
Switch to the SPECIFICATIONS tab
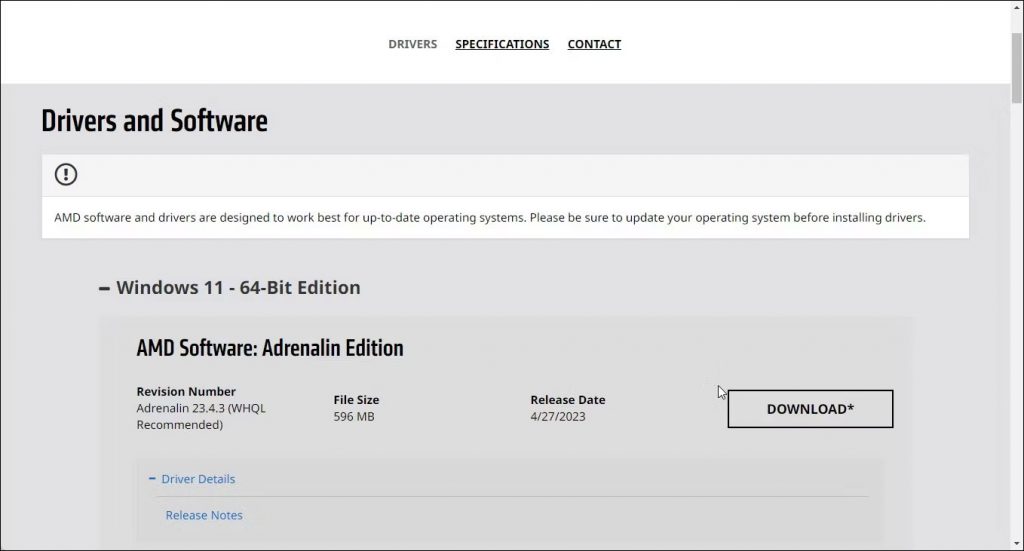502,44
